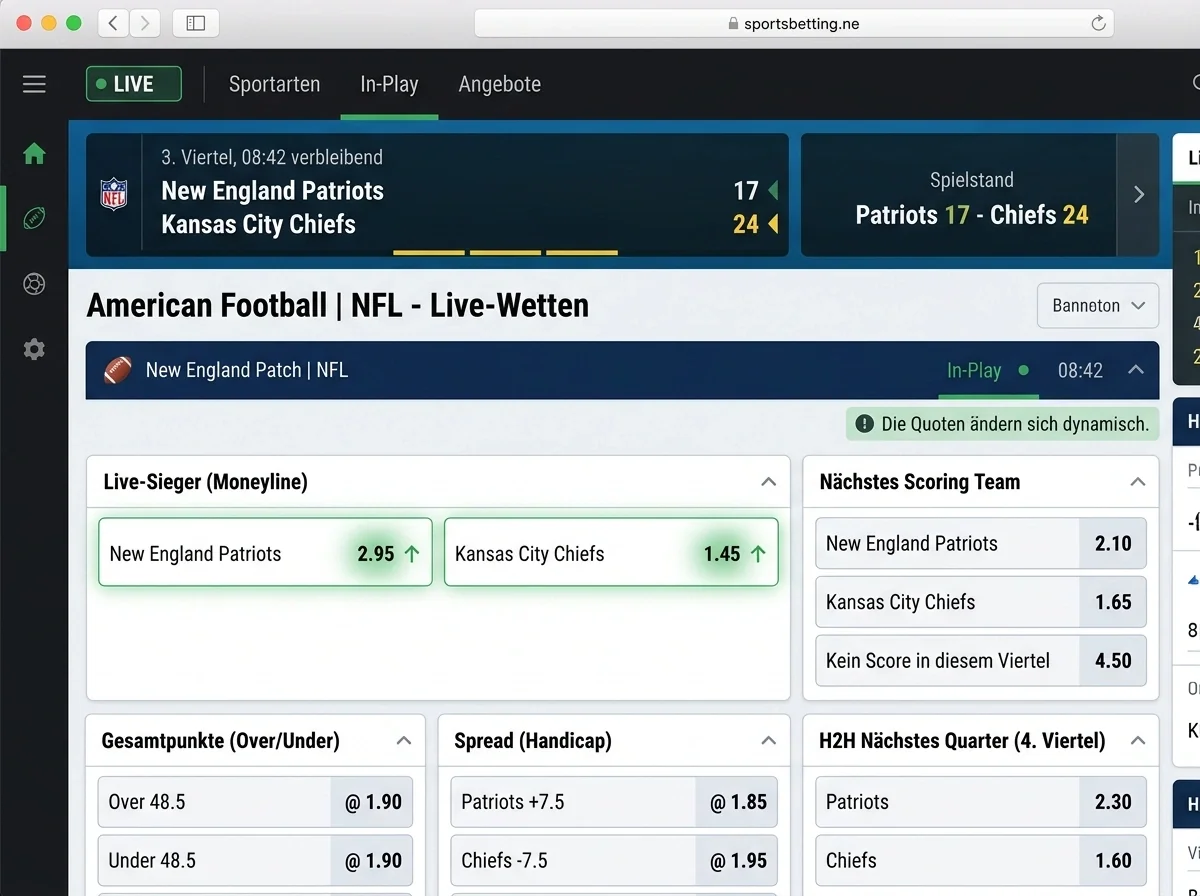Collapse the Spread (Handicap) section
1200x896 pixels.
(x=768, y=741)
